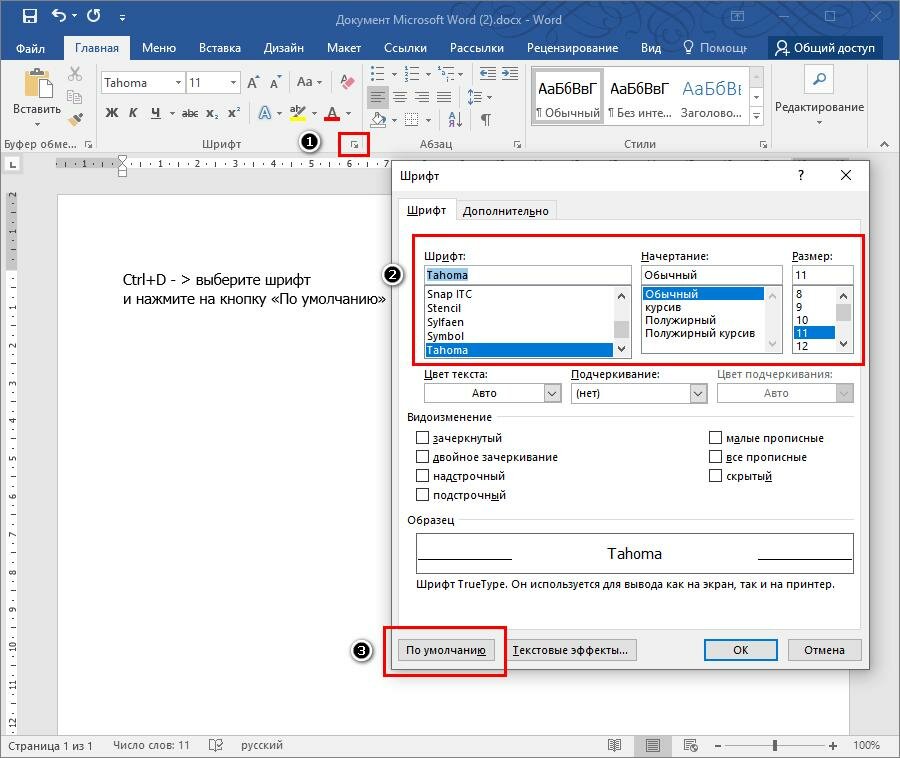Open the Редактирование search group

pos(819,95)
